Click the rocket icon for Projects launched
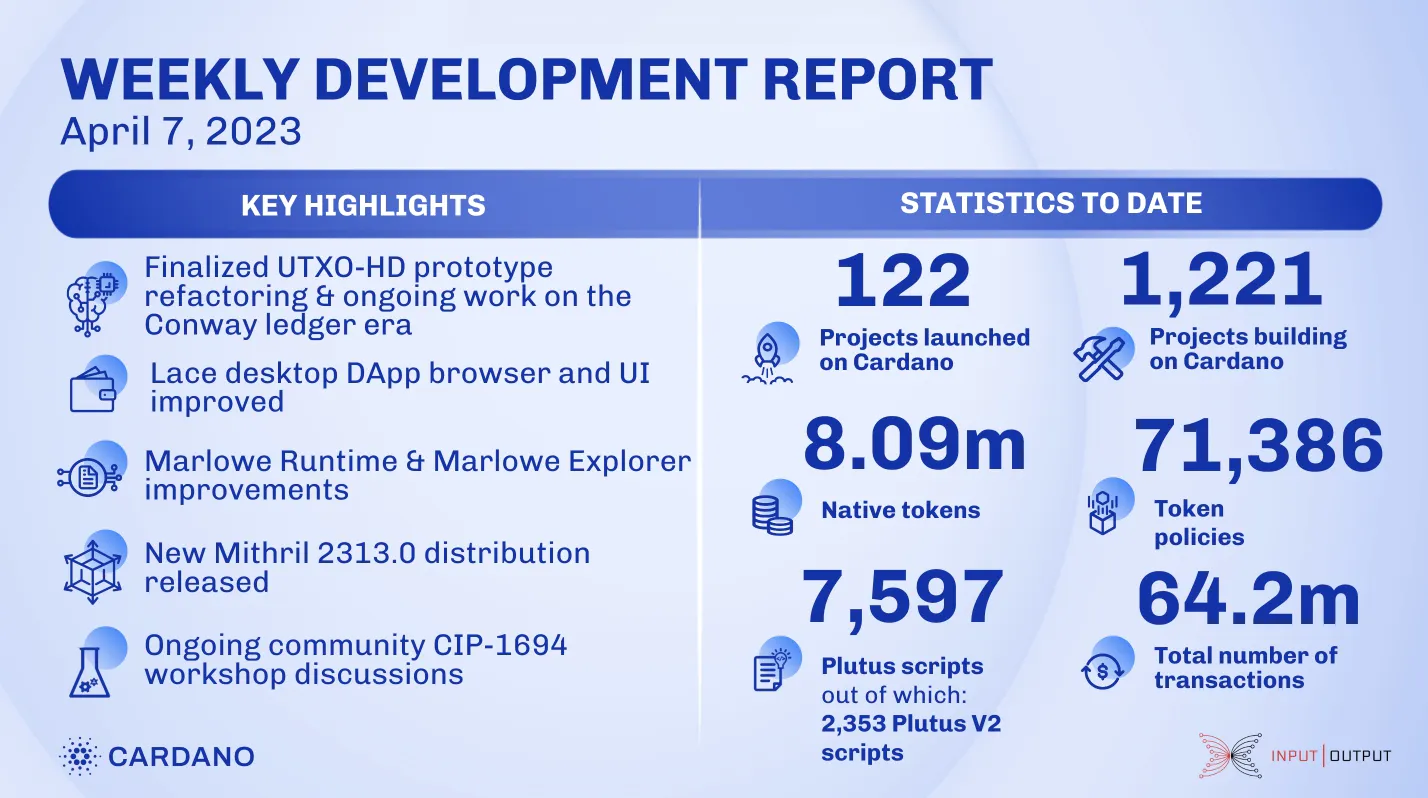The width and height of the screenshot is (1428, 798). click(769, 355)
